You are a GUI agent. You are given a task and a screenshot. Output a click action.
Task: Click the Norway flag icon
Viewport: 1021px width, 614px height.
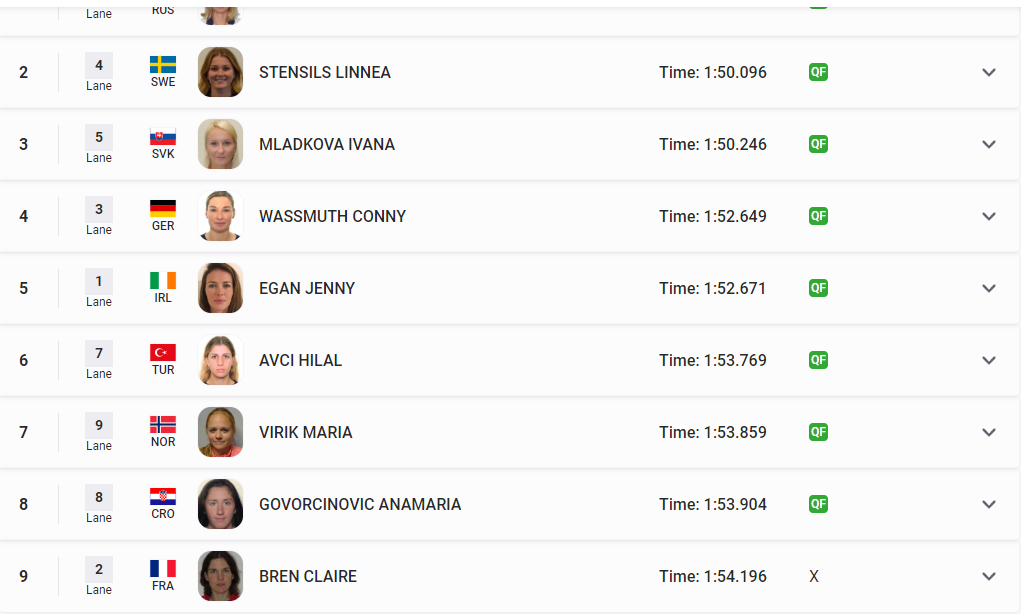[x=163, y=425]
